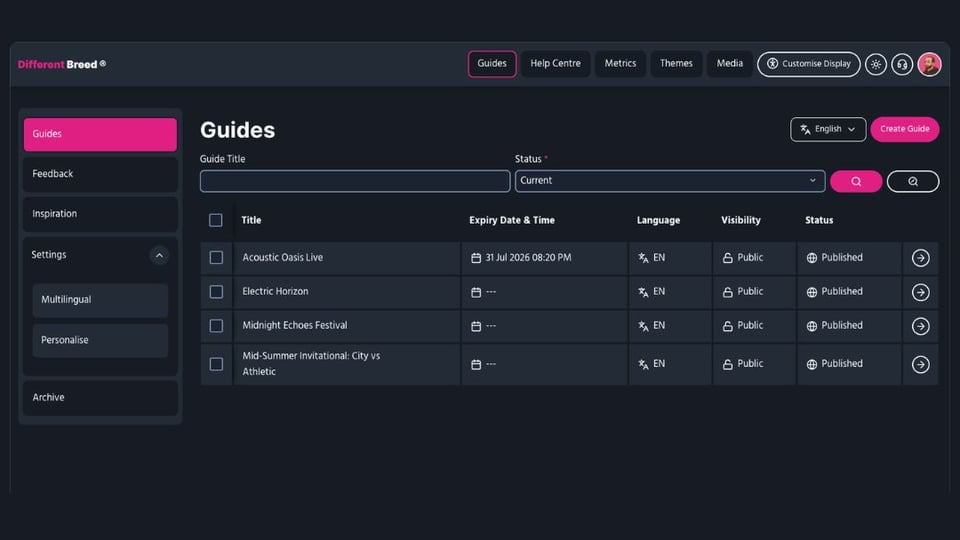Click the Acoustic Oasis Live title

click(x=282, y=258)
